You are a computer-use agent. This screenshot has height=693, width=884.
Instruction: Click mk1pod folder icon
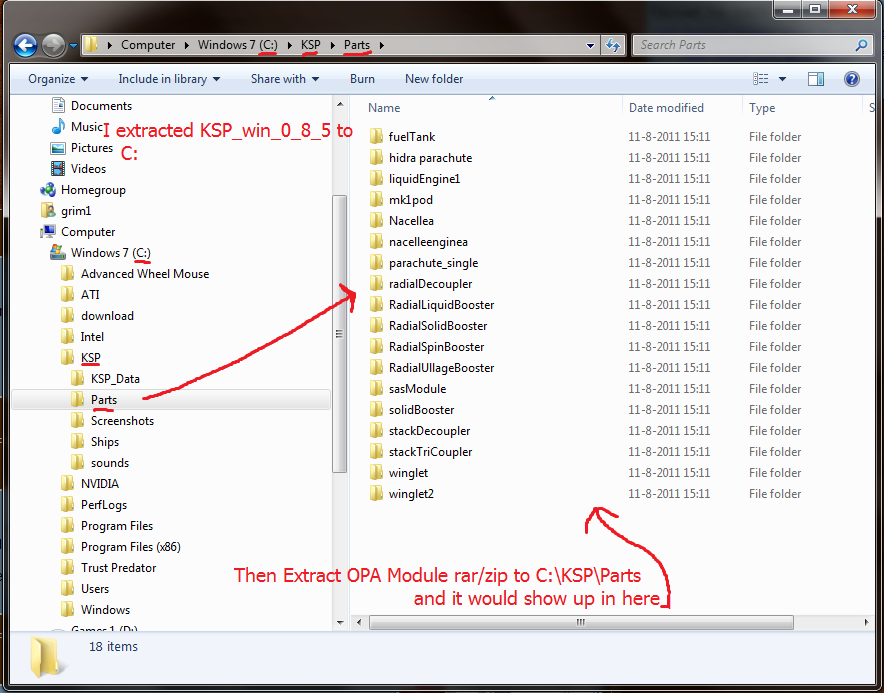[377, 200]
